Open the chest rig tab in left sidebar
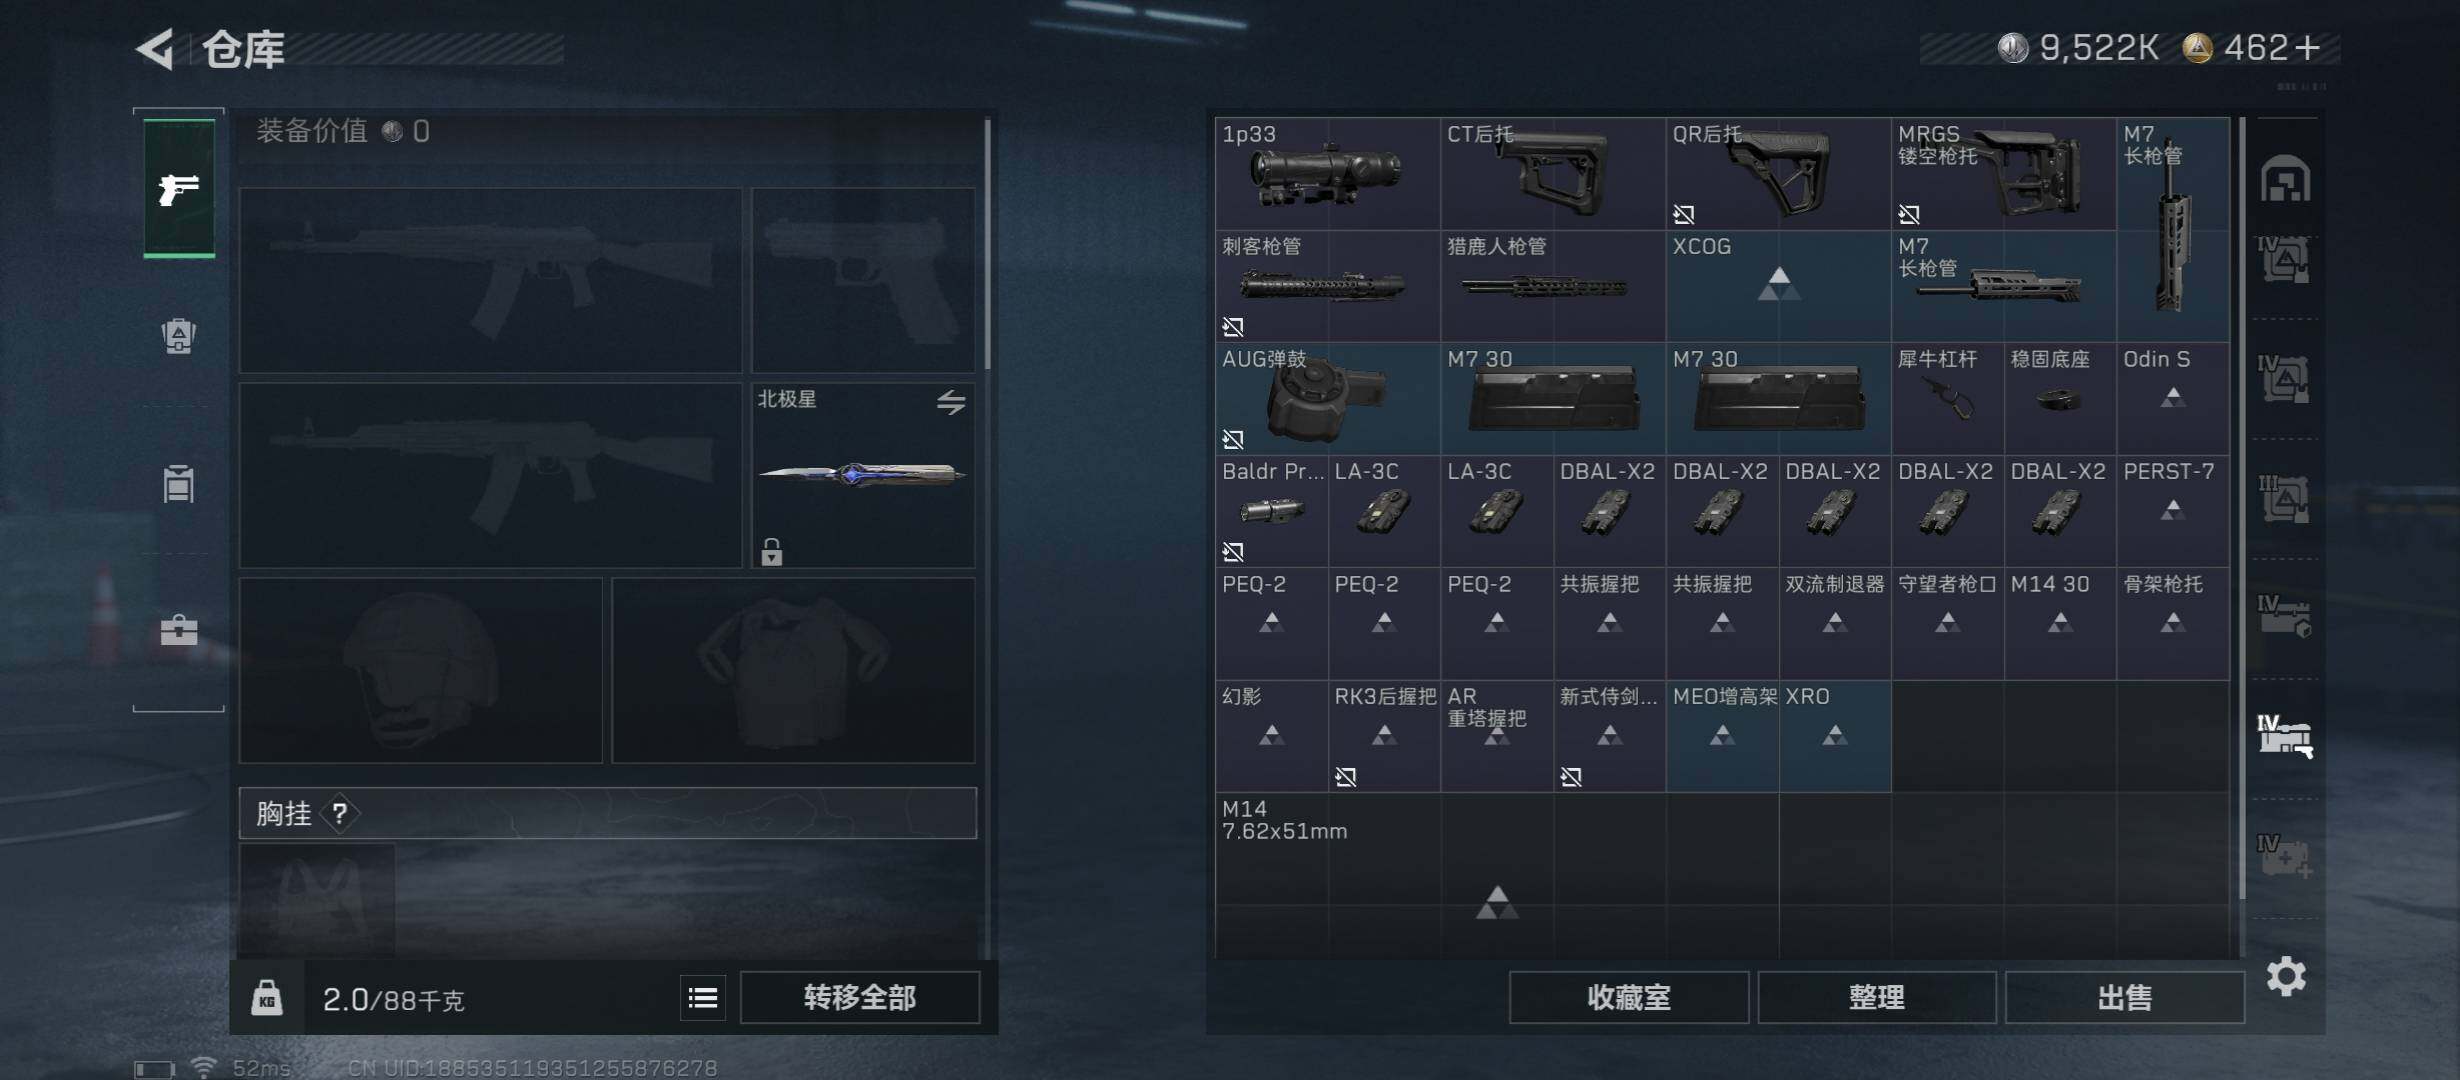The image size is (2460, 1080). (x=179, y=484)
